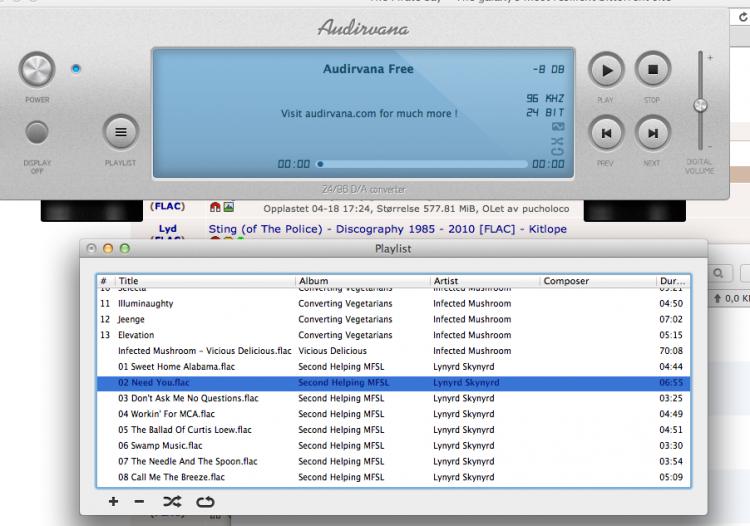This screenshot has height=526, width=750.
Task: Click the add track plus icon
Action: coord(114,501)
